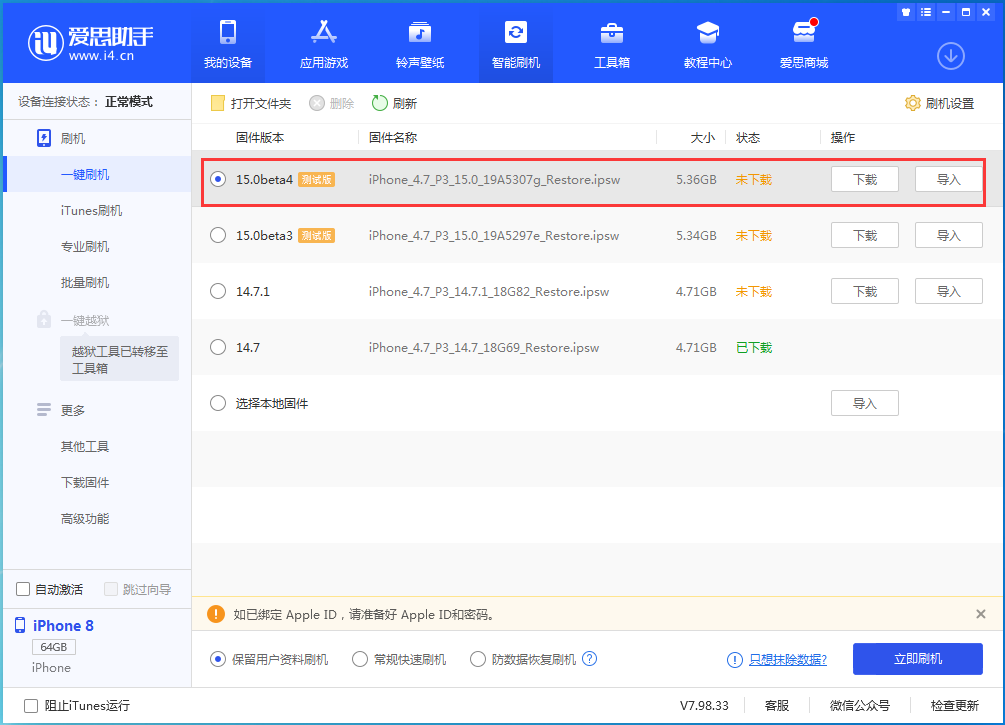1005x725 pixels.
Task: Select 专业刷机 in the sidebar
Action: tap(85, 247)
